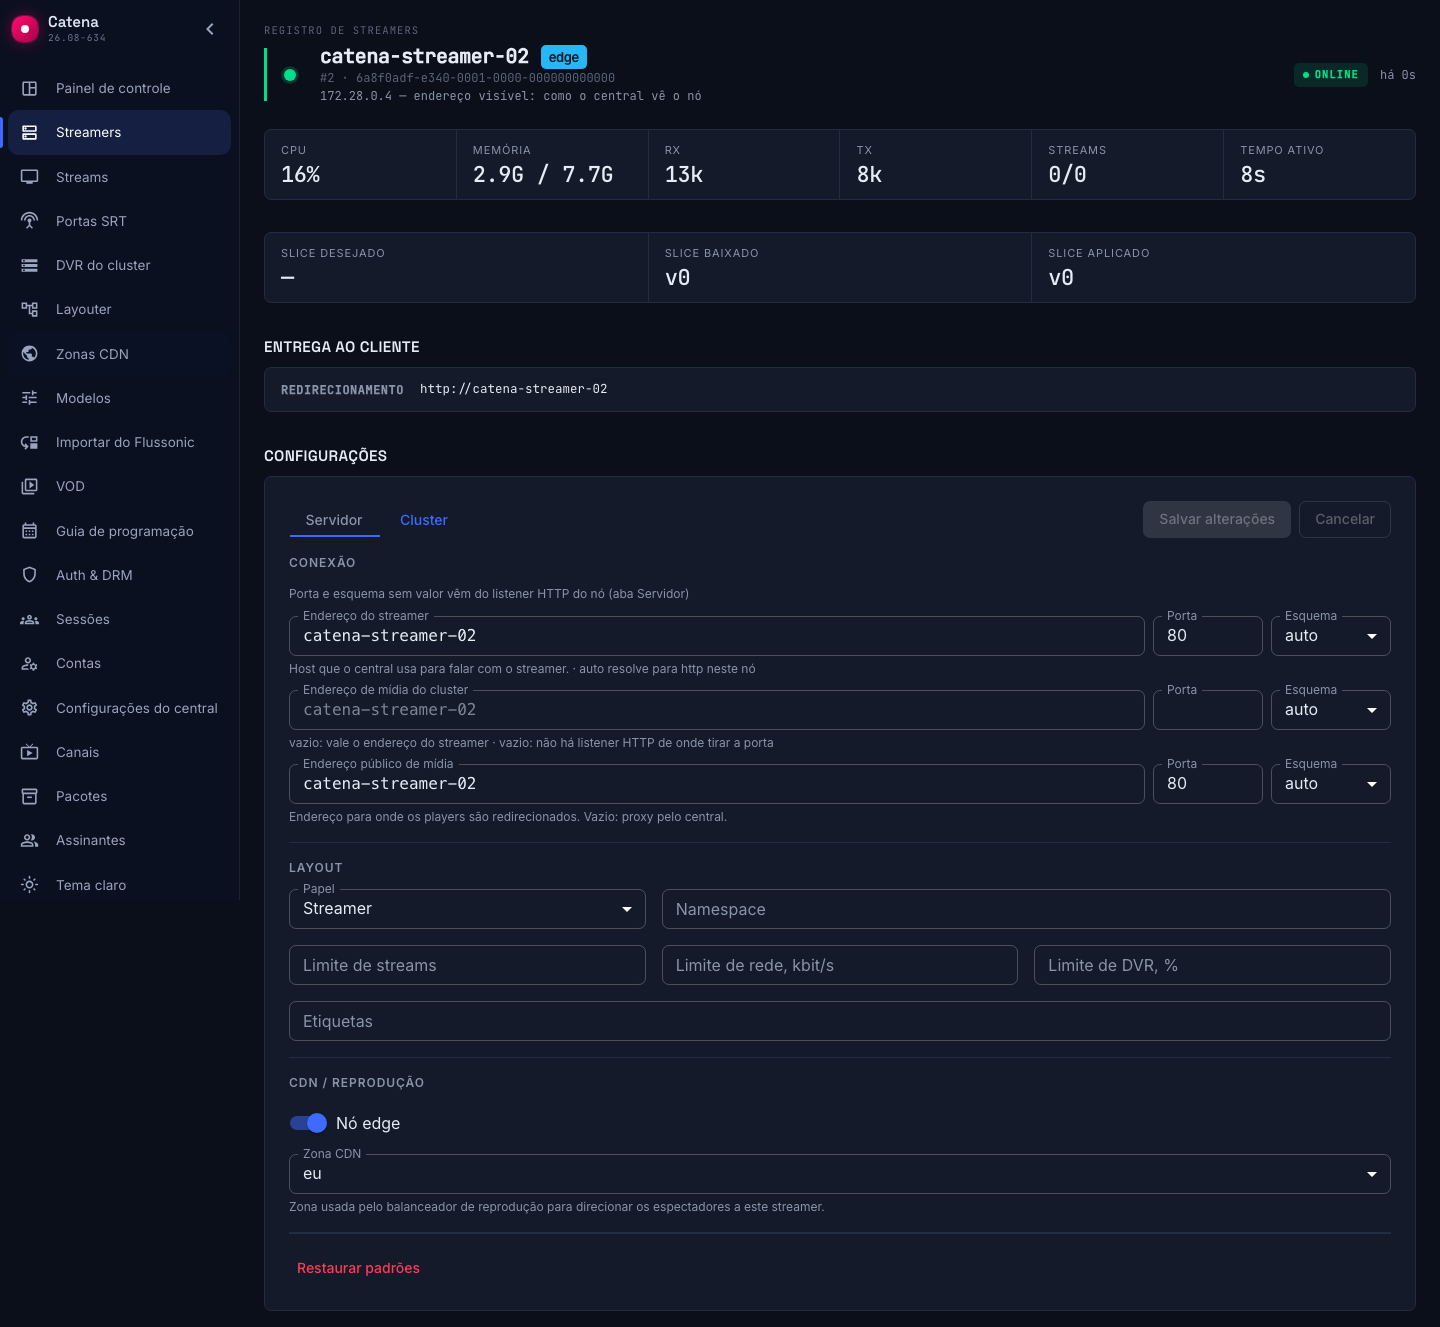Collapse the sidebar with the chevron
The image size is (1440, 1327).
210,29
